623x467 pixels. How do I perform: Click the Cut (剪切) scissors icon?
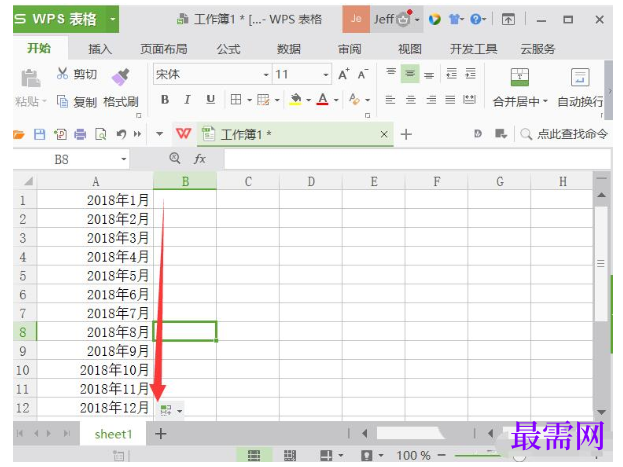(x=62, y=74)
